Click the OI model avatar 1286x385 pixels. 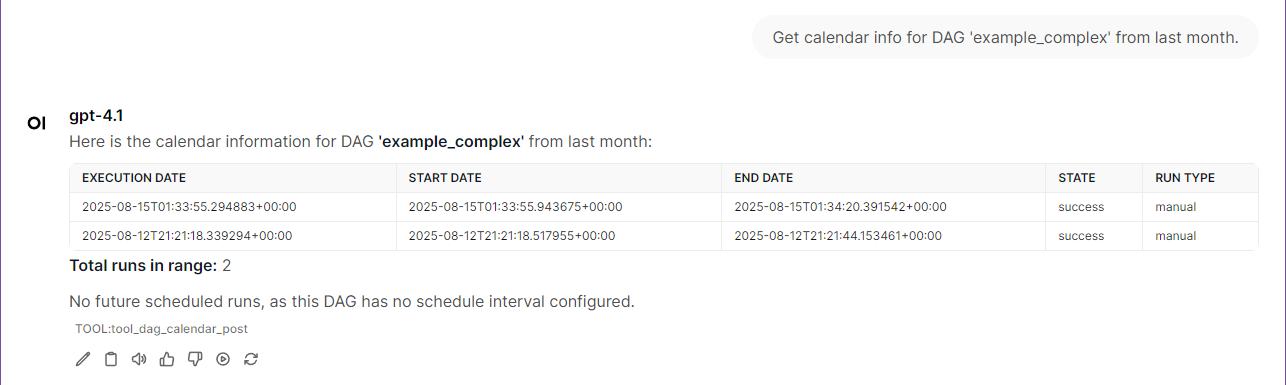click(x=37, y=123)
